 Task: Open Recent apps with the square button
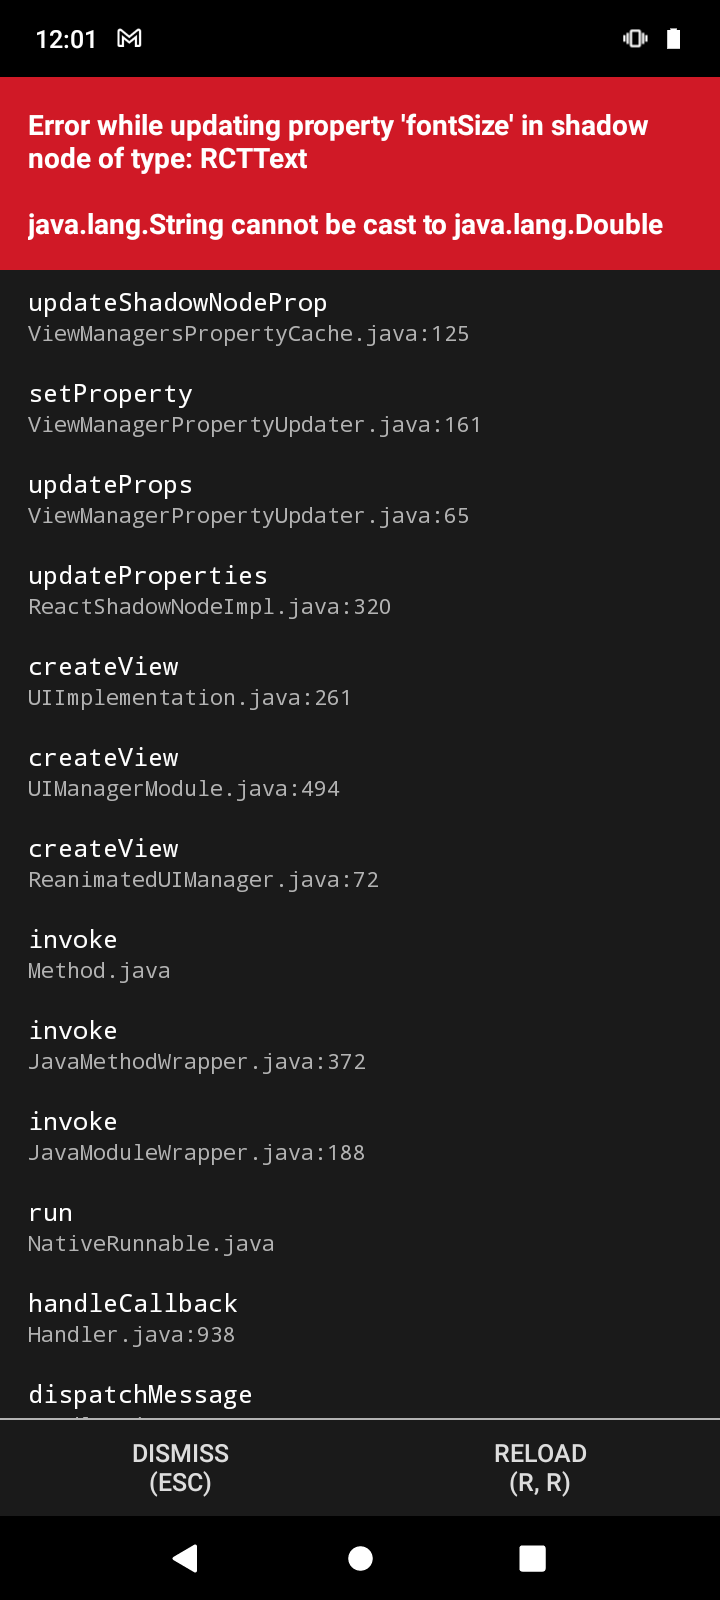point(533,1557)
